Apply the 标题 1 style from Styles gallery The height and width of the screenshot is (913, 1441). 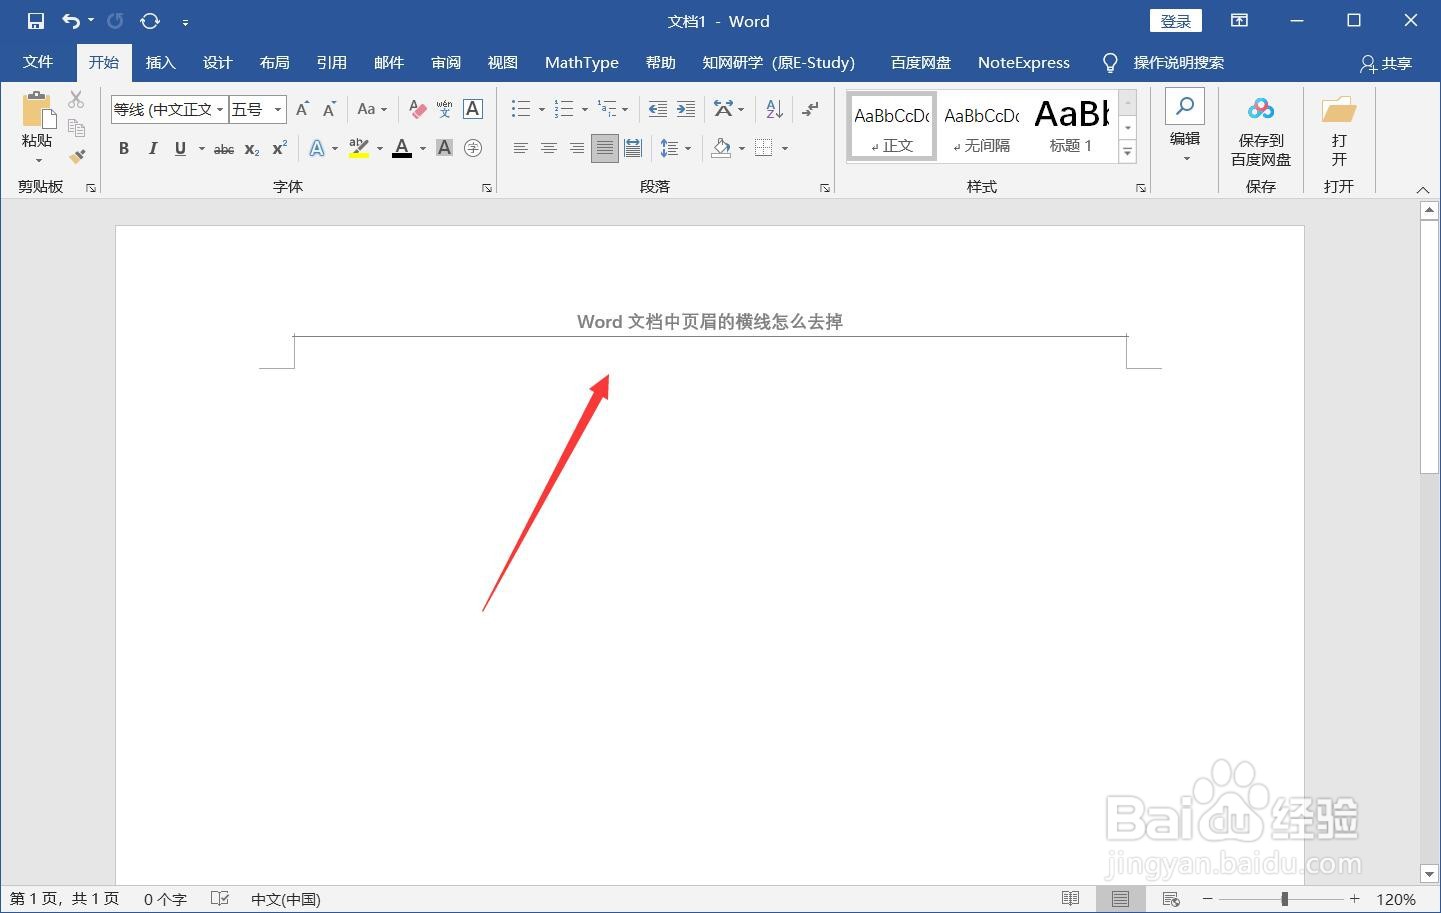tap(1070, 125)
